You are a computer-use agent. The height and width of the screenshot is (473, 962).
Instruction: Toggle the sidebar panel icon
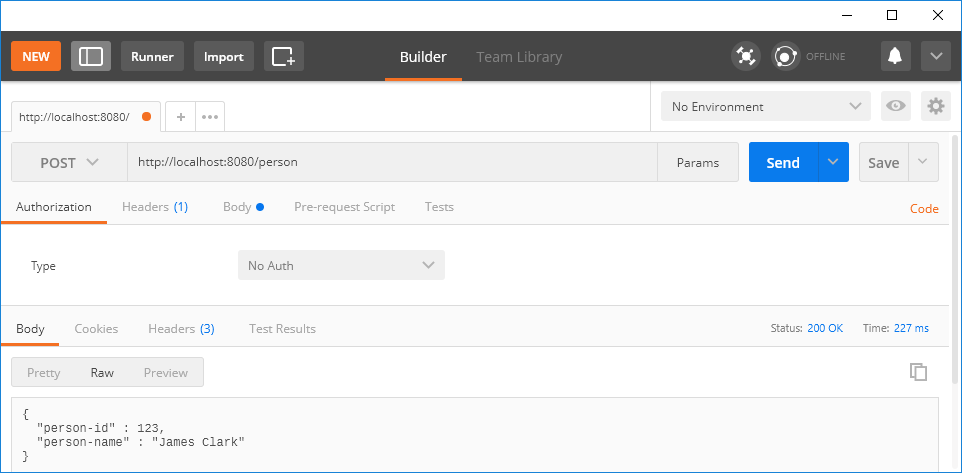click(91, 56)
